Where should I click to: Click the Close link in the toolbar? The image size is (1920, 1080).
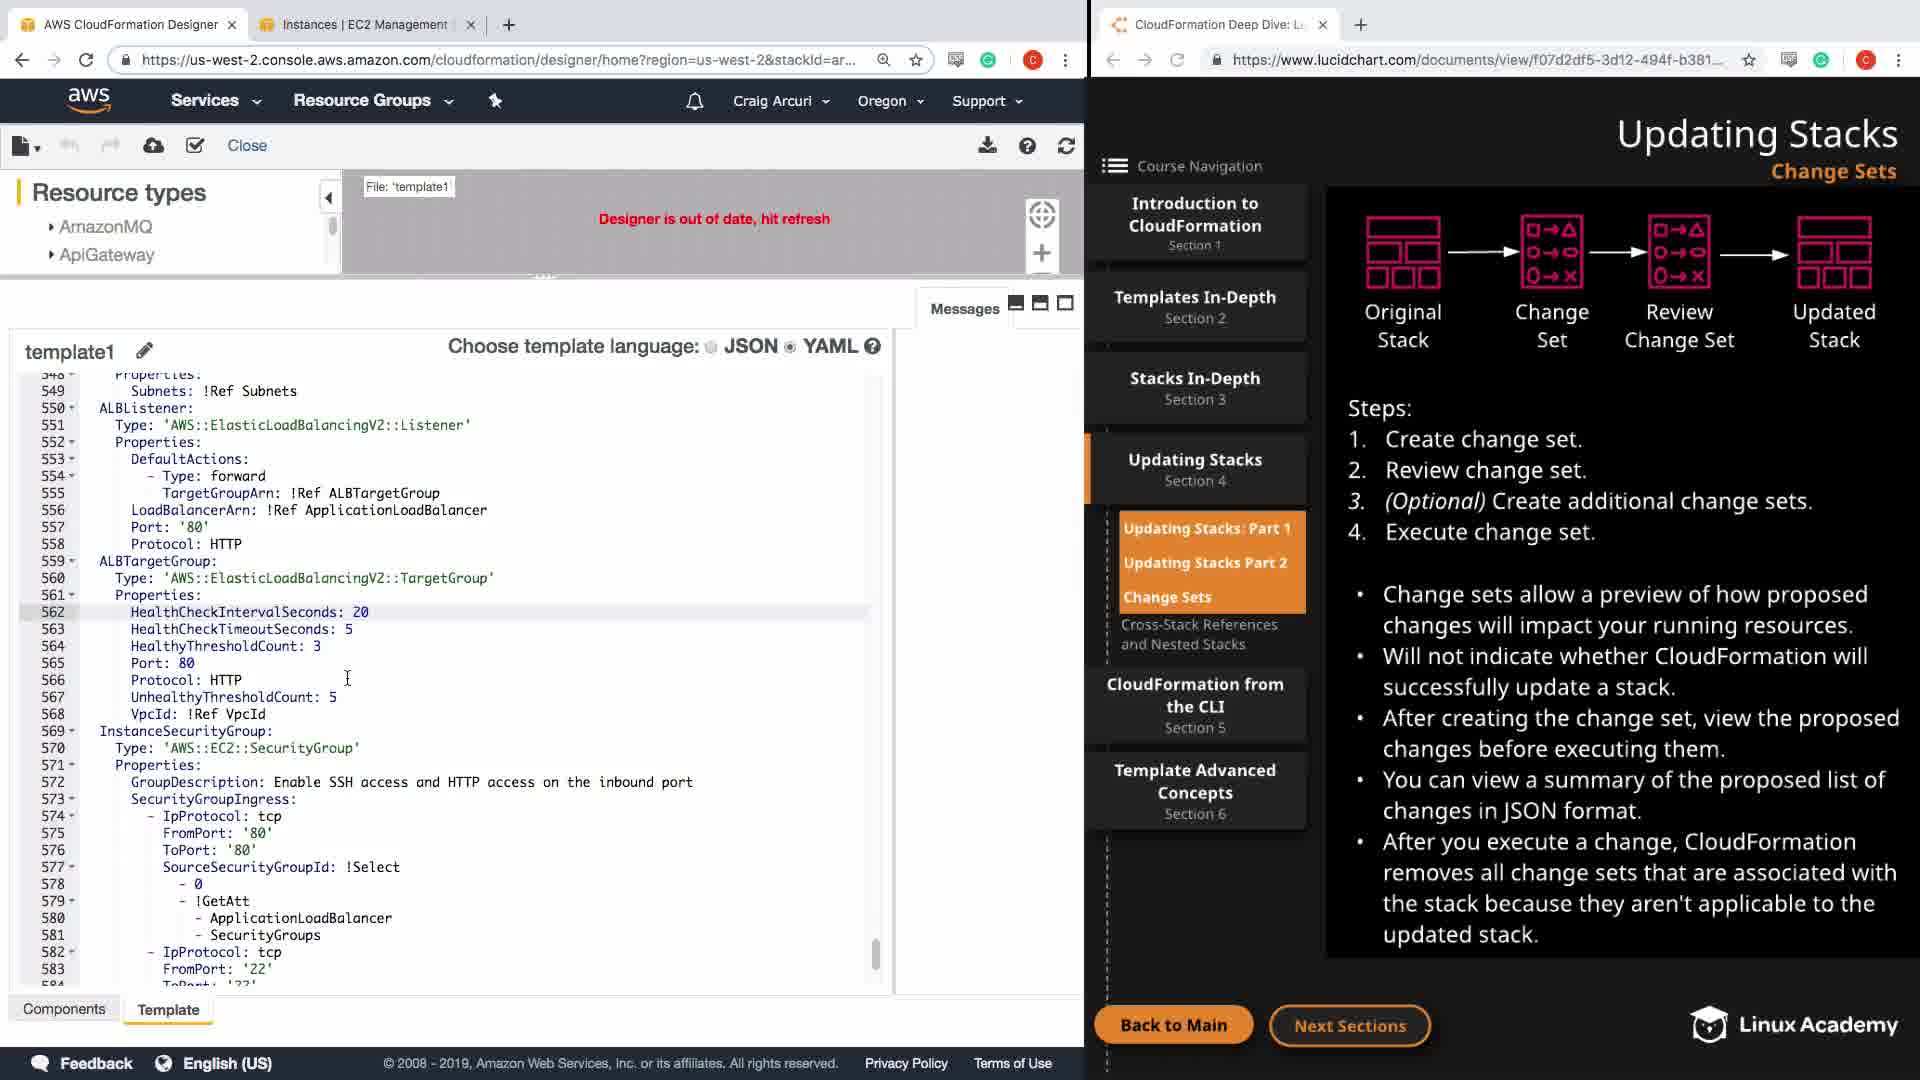pyautogui.click(x=247, y=146)
